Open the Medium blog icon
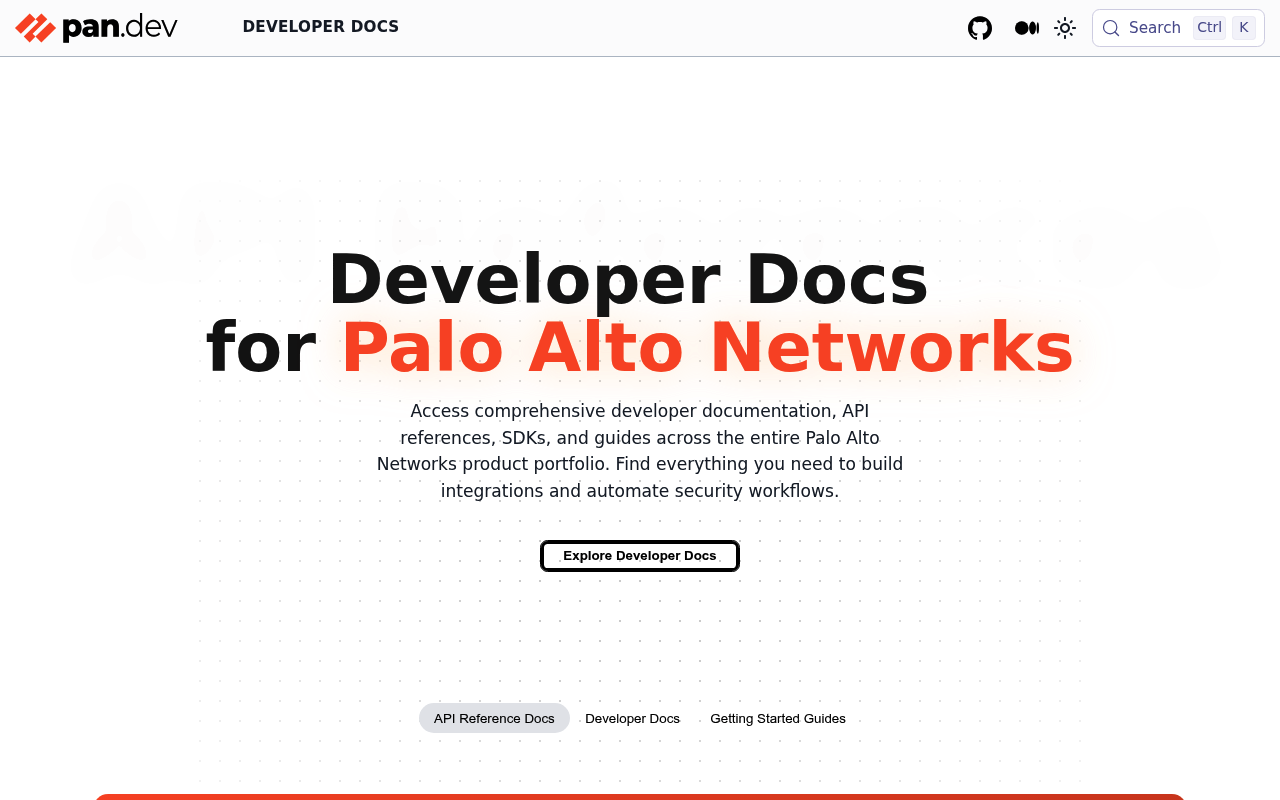The width and height of the screenshot is (1280, 800). point(1027,28)
